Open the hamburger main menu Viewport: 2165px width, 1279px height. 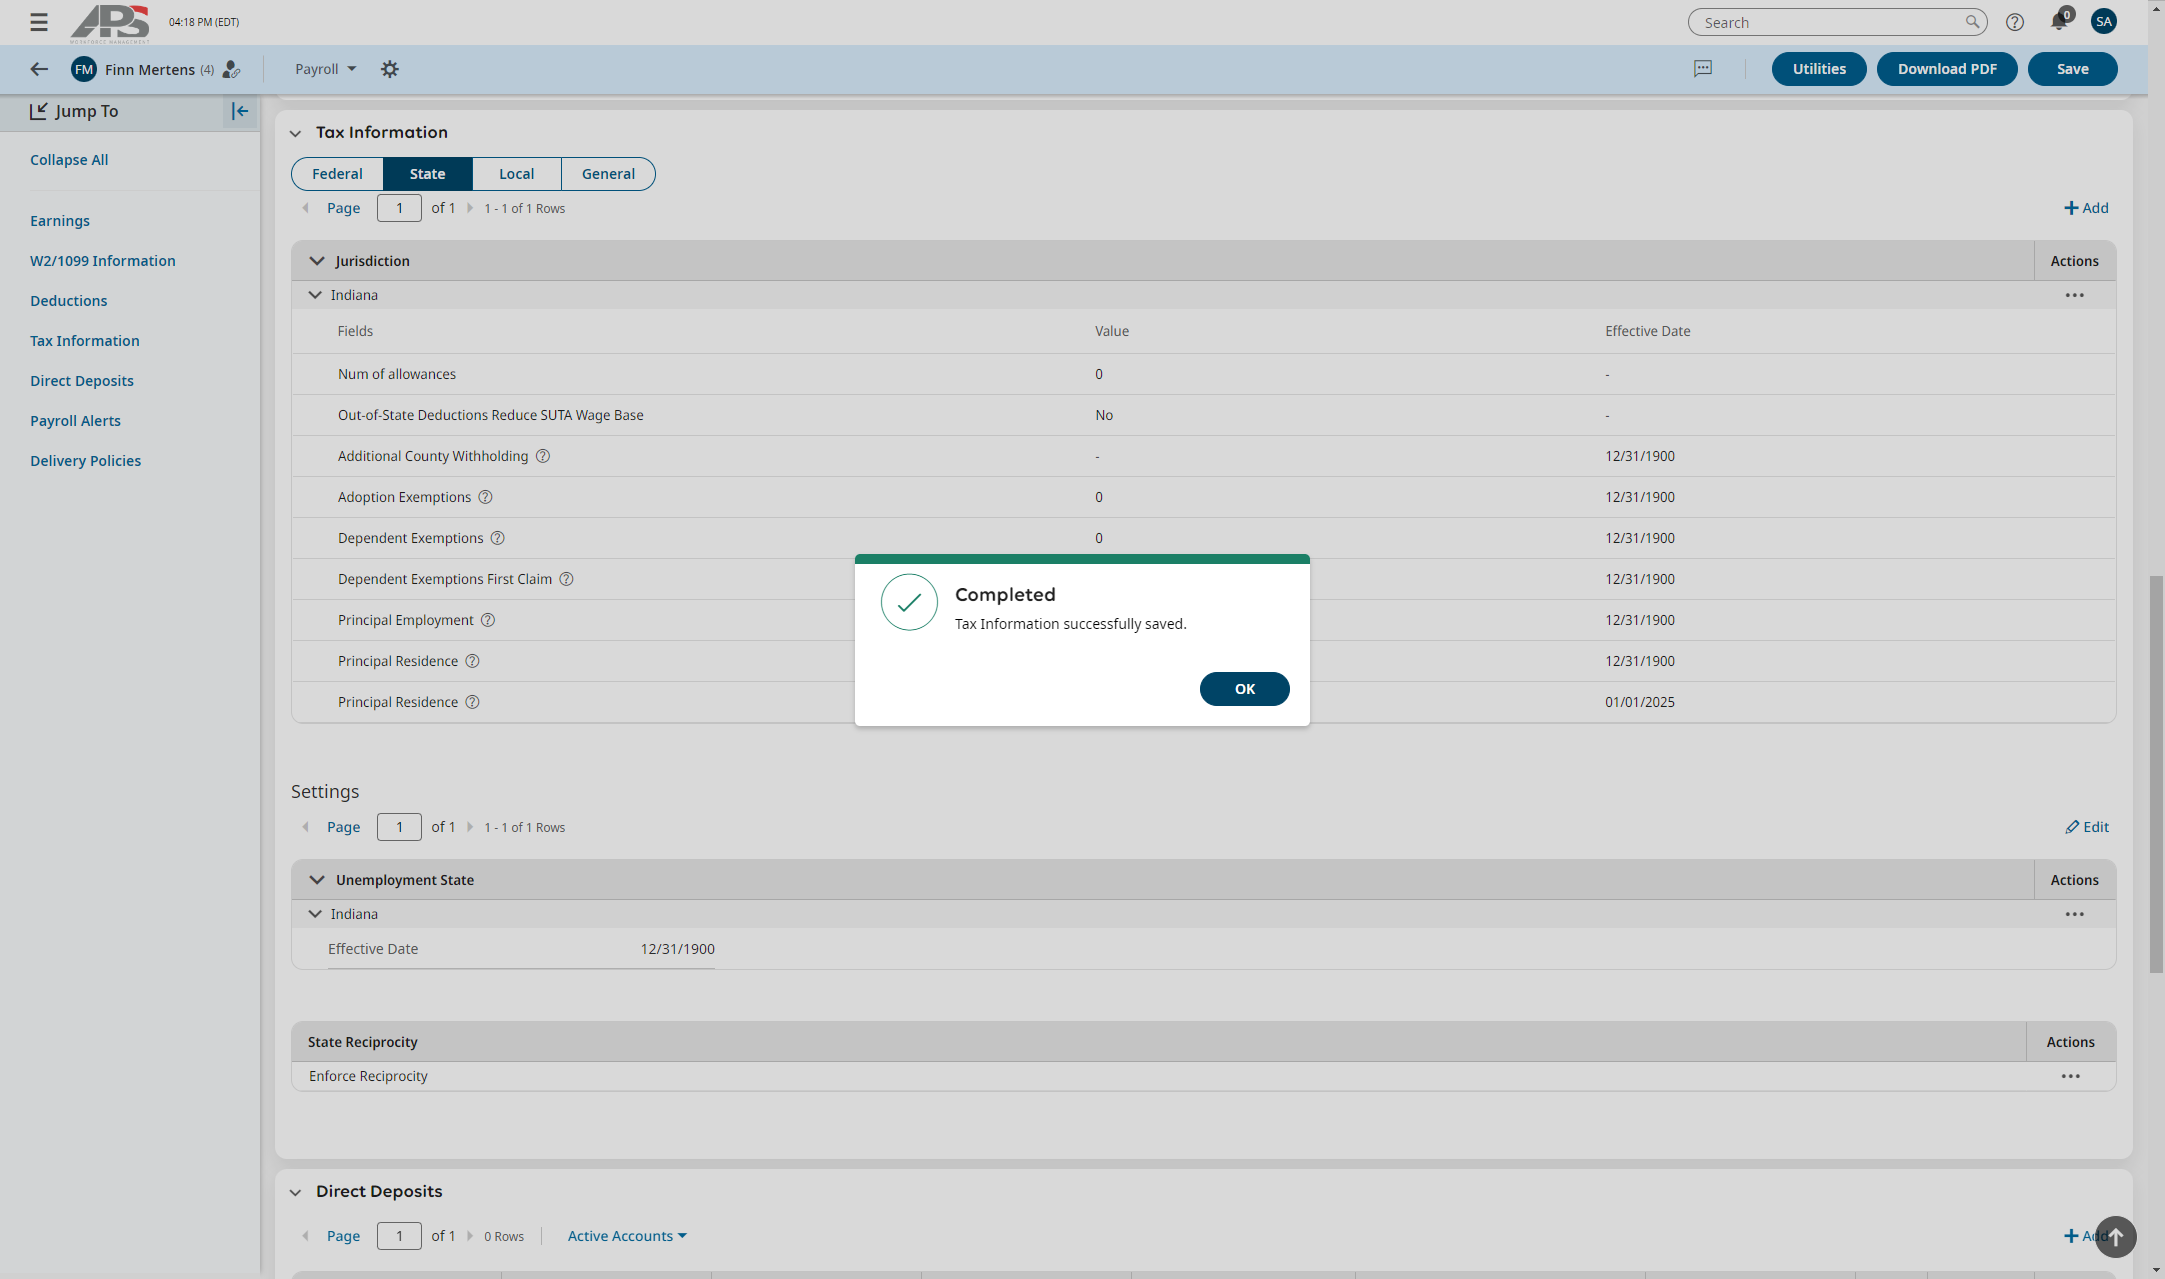coord(39,22)
